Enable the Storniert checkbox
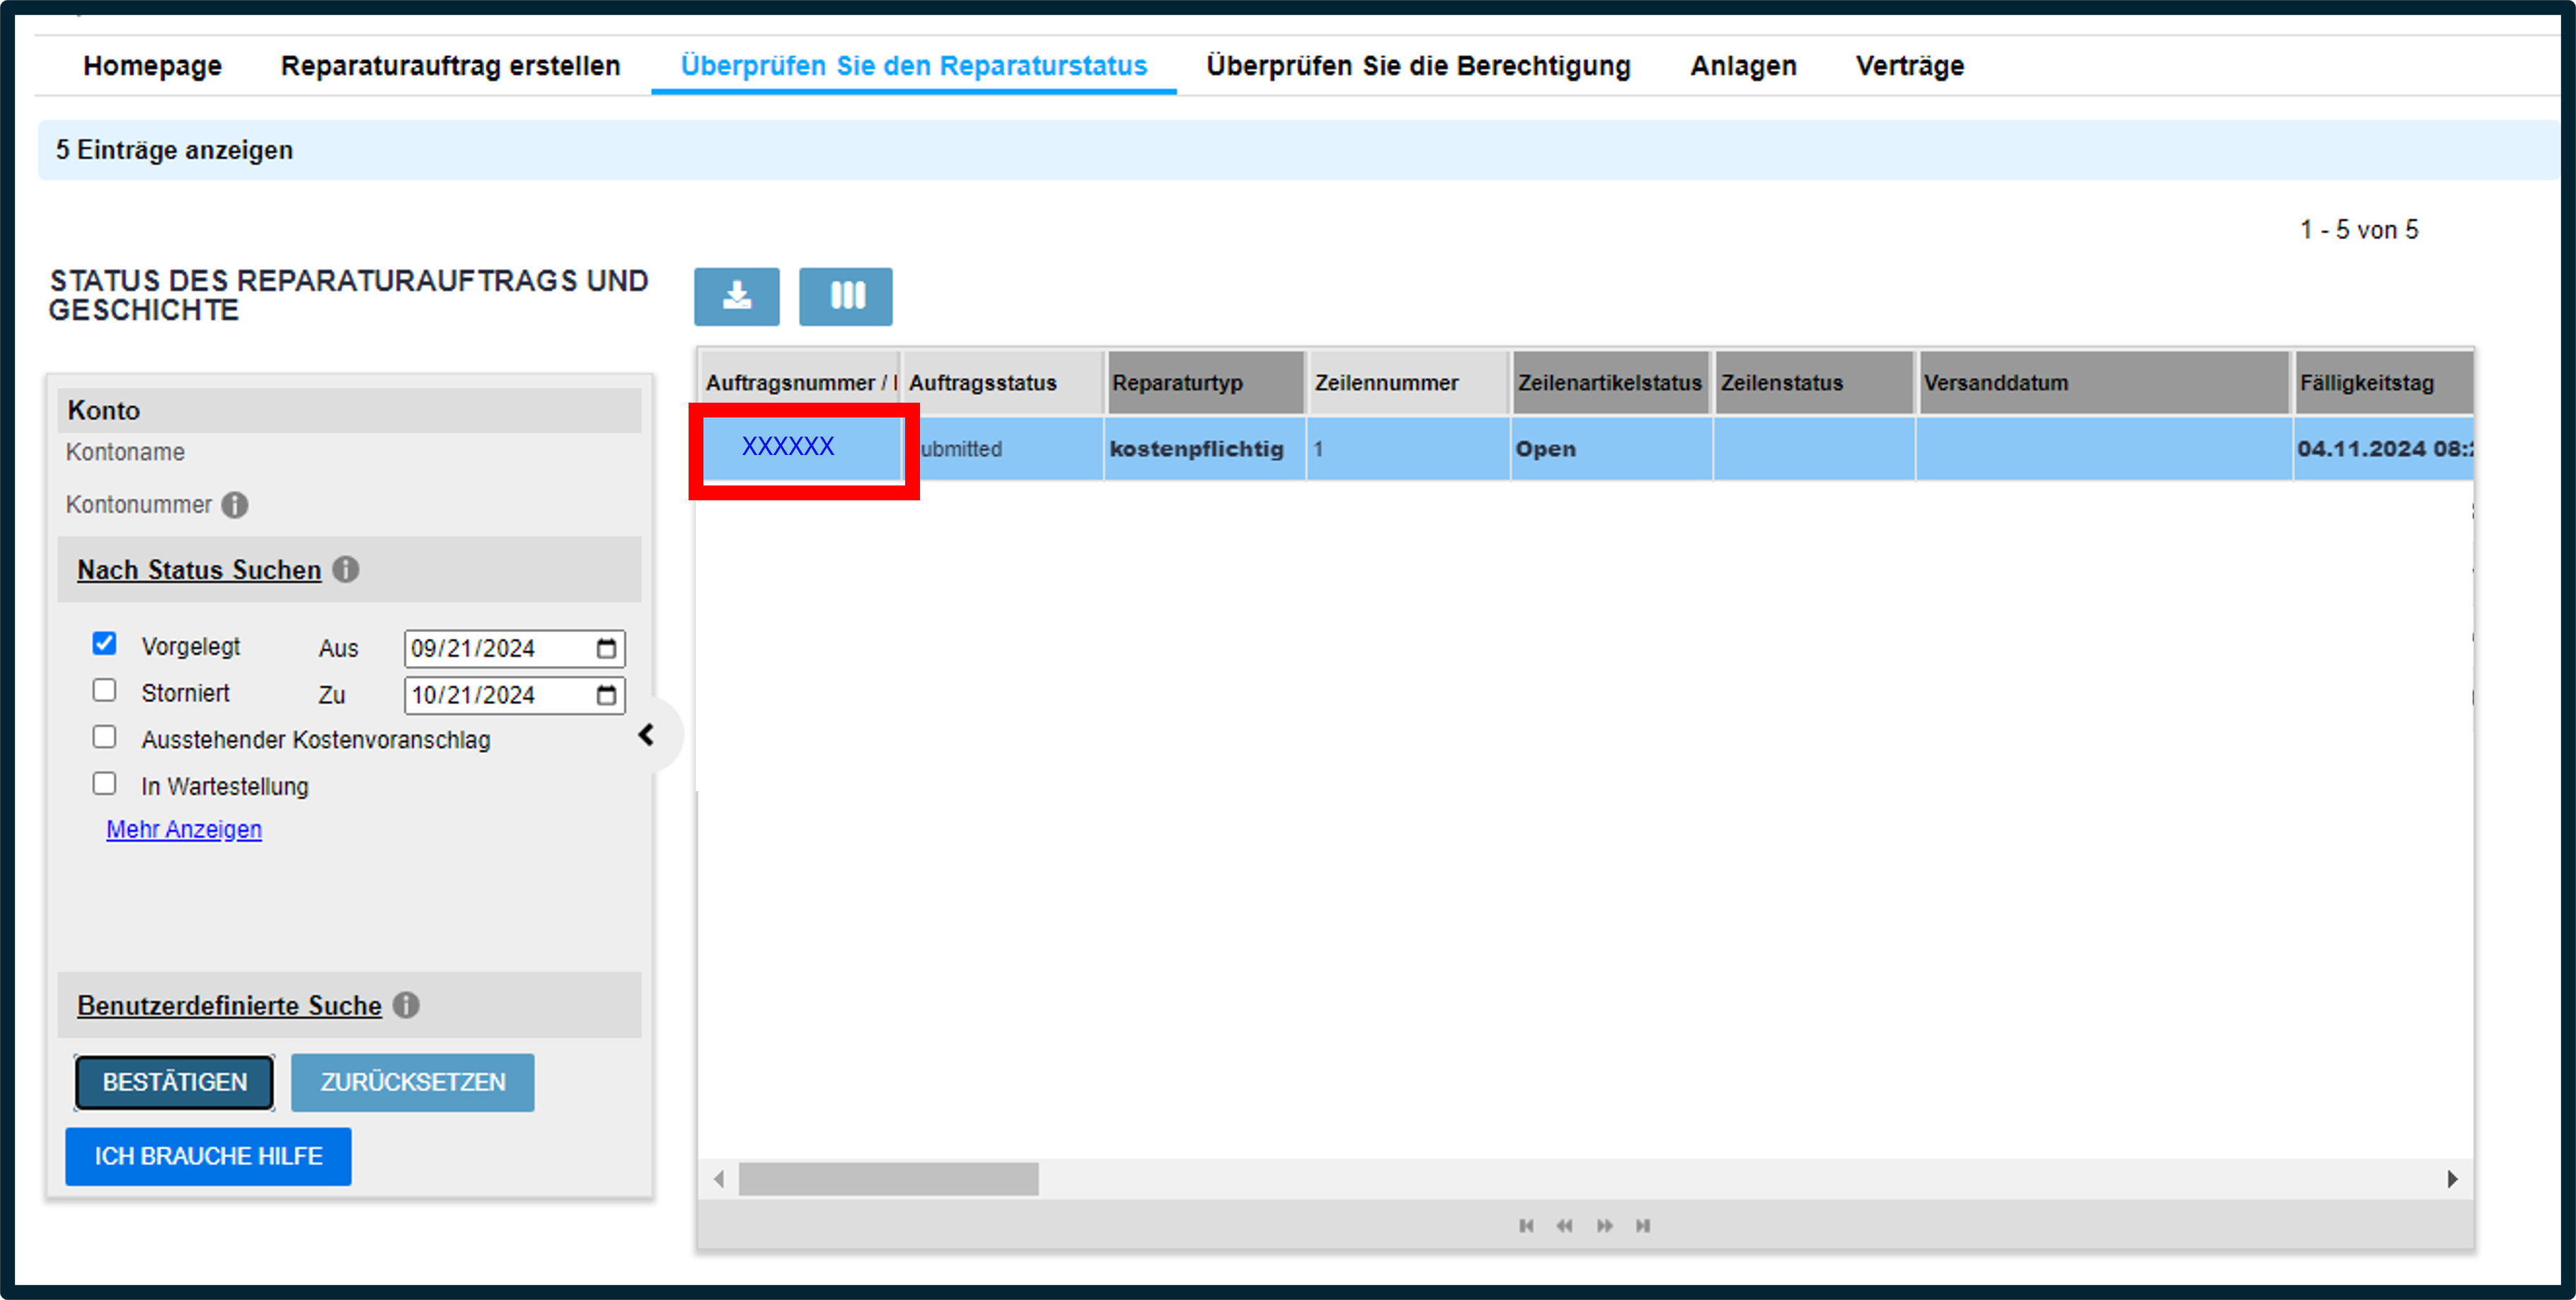 pyautogui.click(x=104, y=690)
